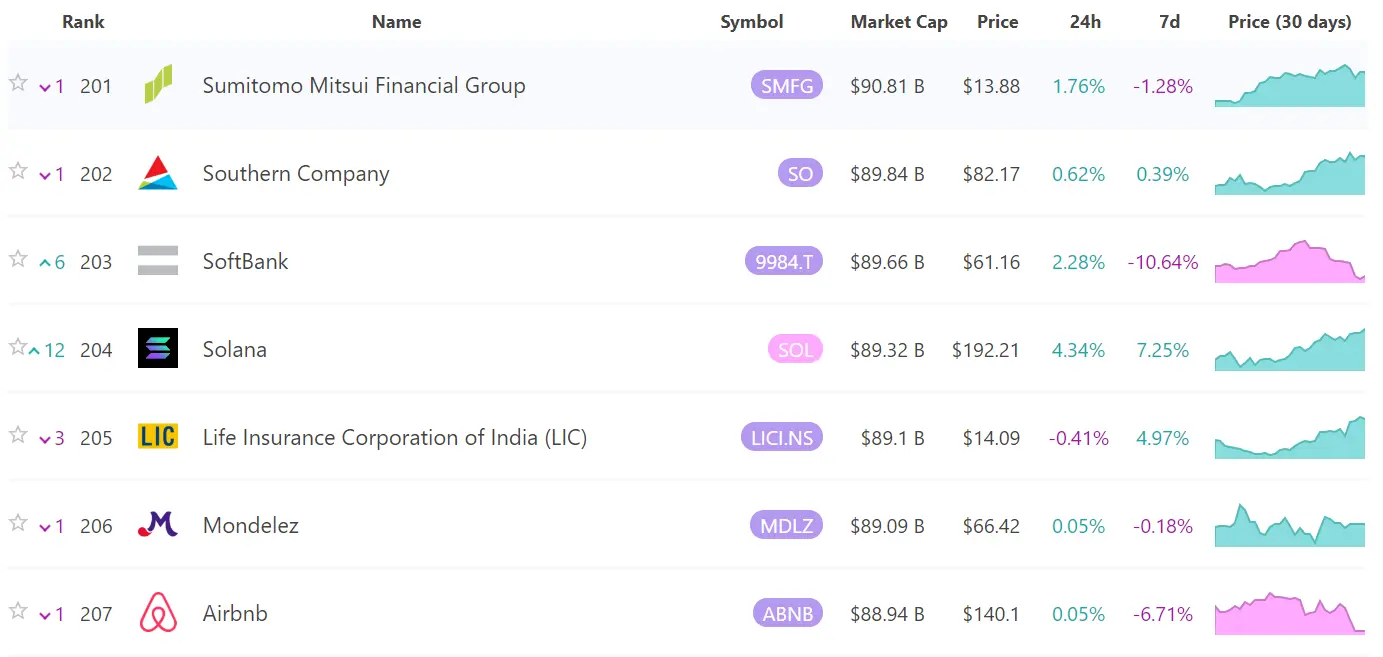
Task: Open Life Insurance Corporation of India link
Action: 394,438
